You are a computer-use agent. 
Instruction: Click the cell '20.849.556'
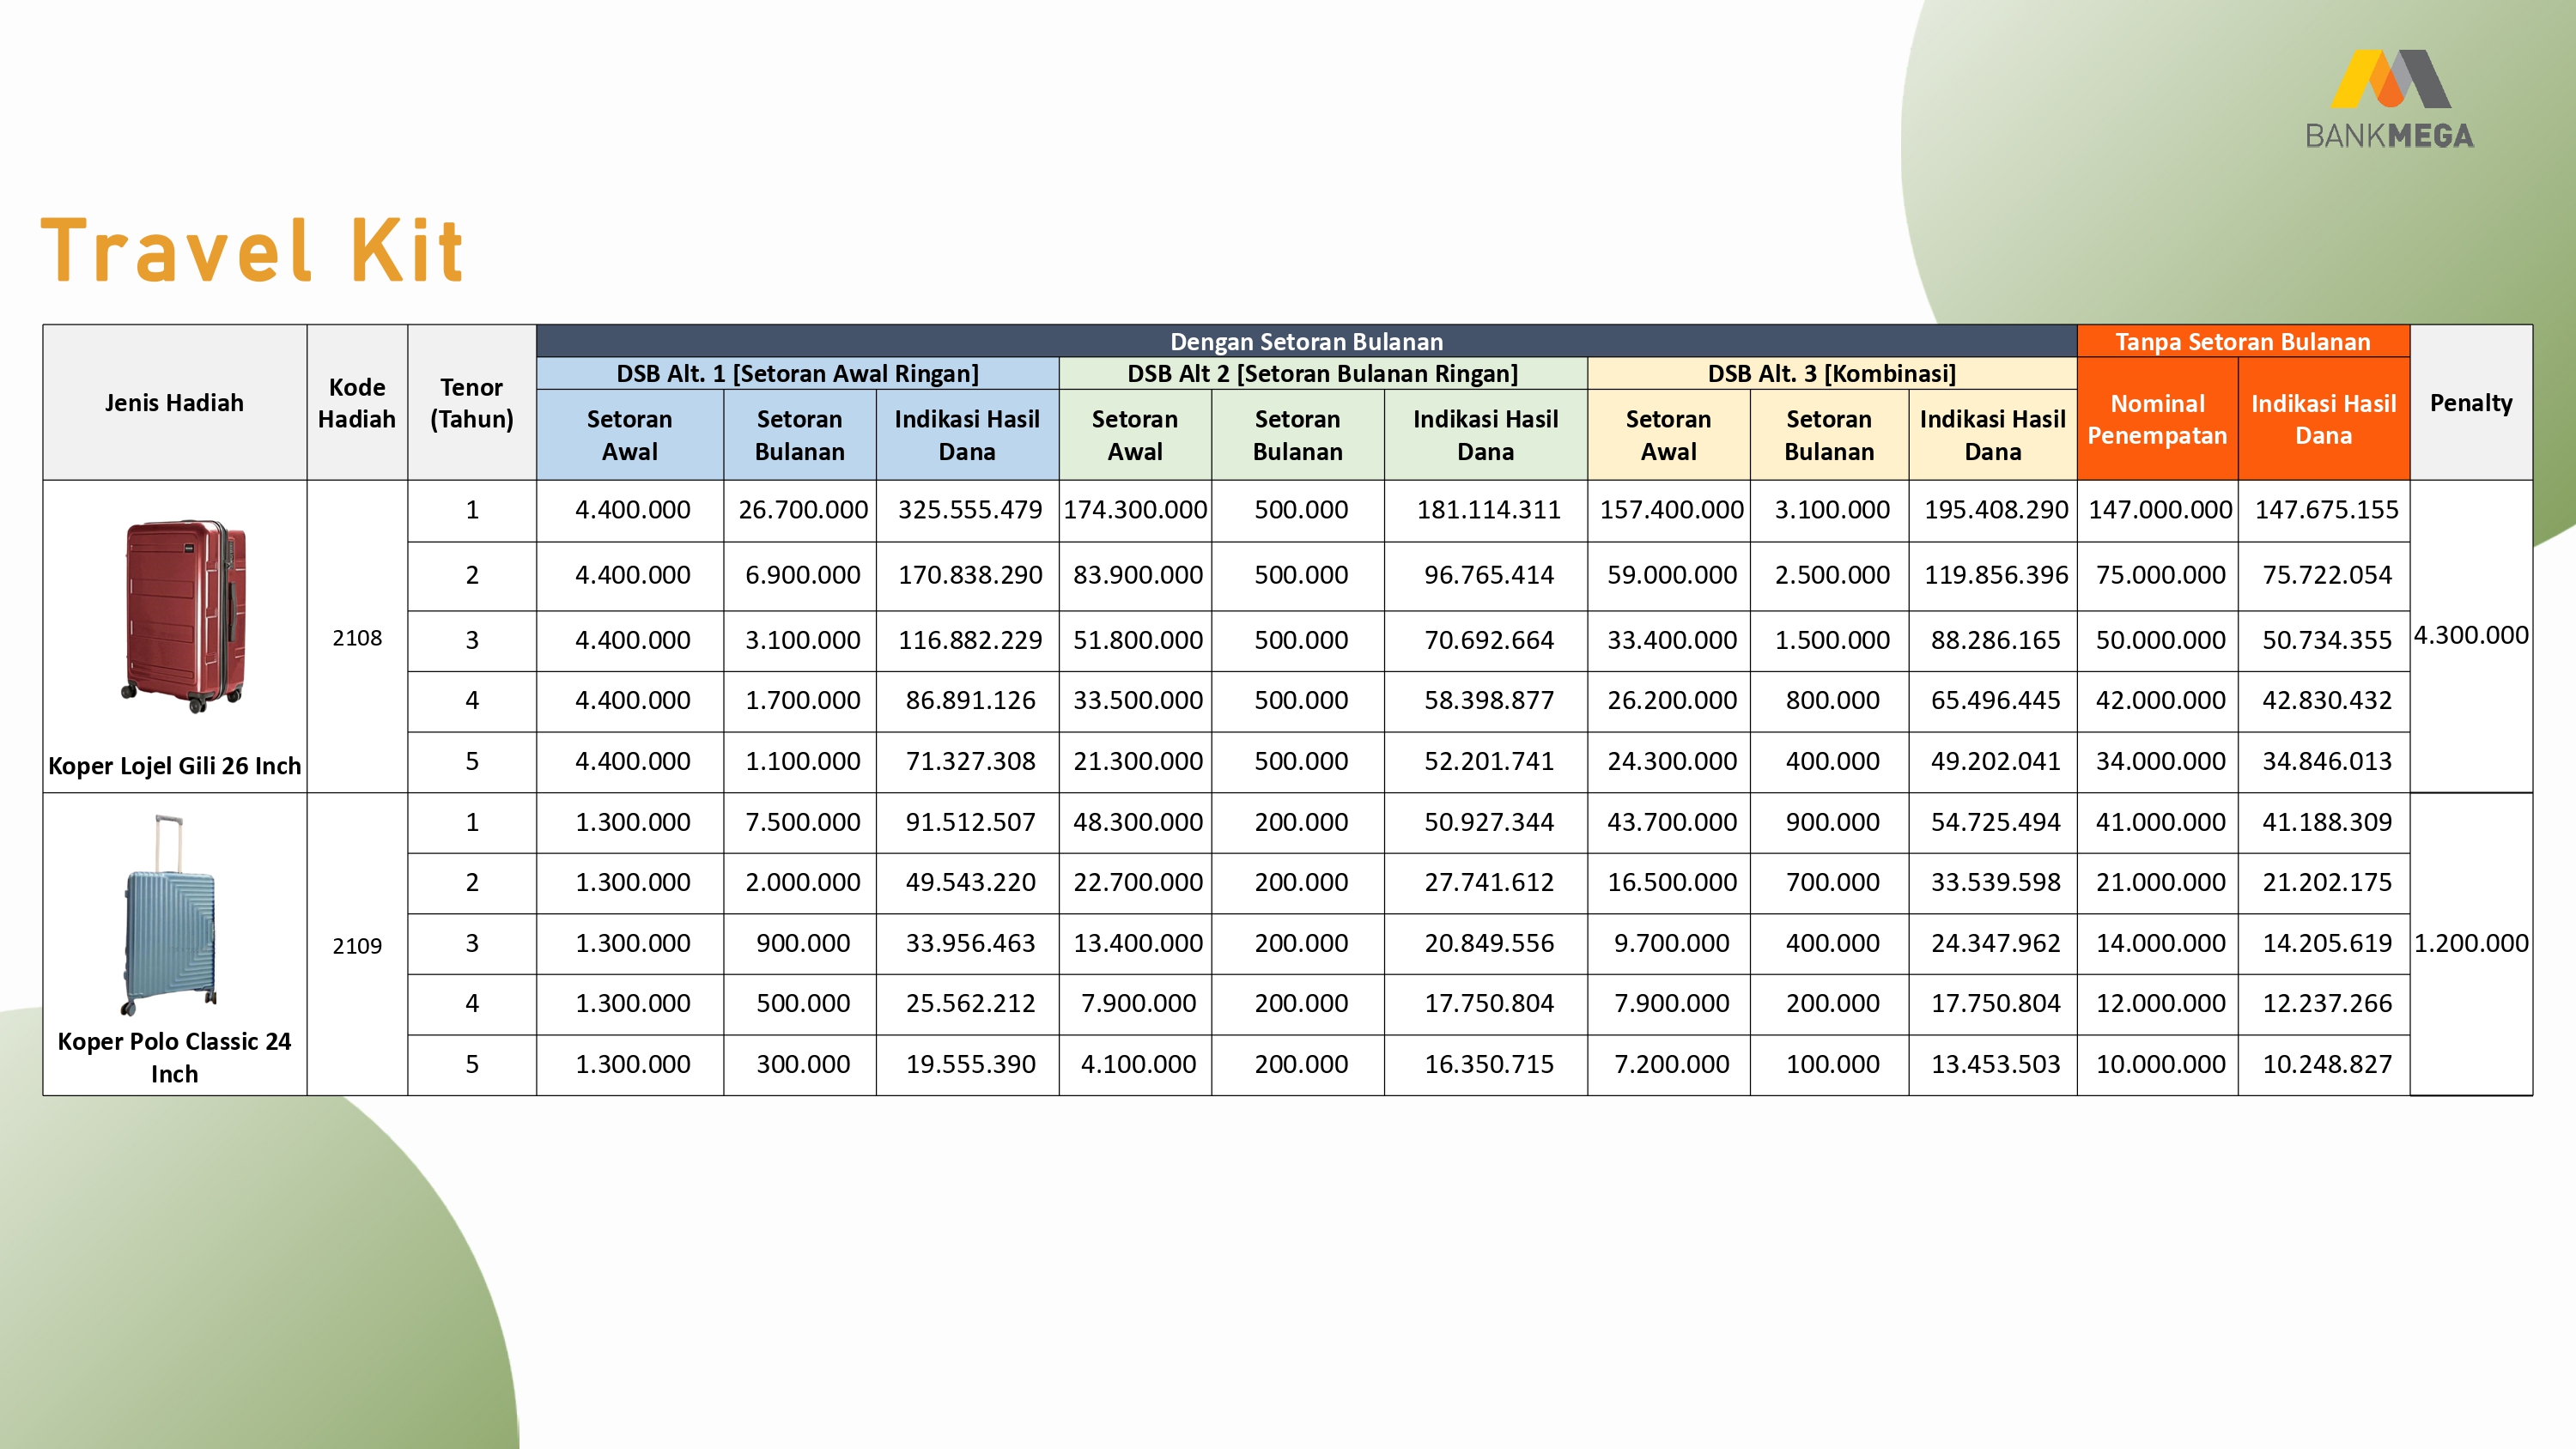point(1488,943)
